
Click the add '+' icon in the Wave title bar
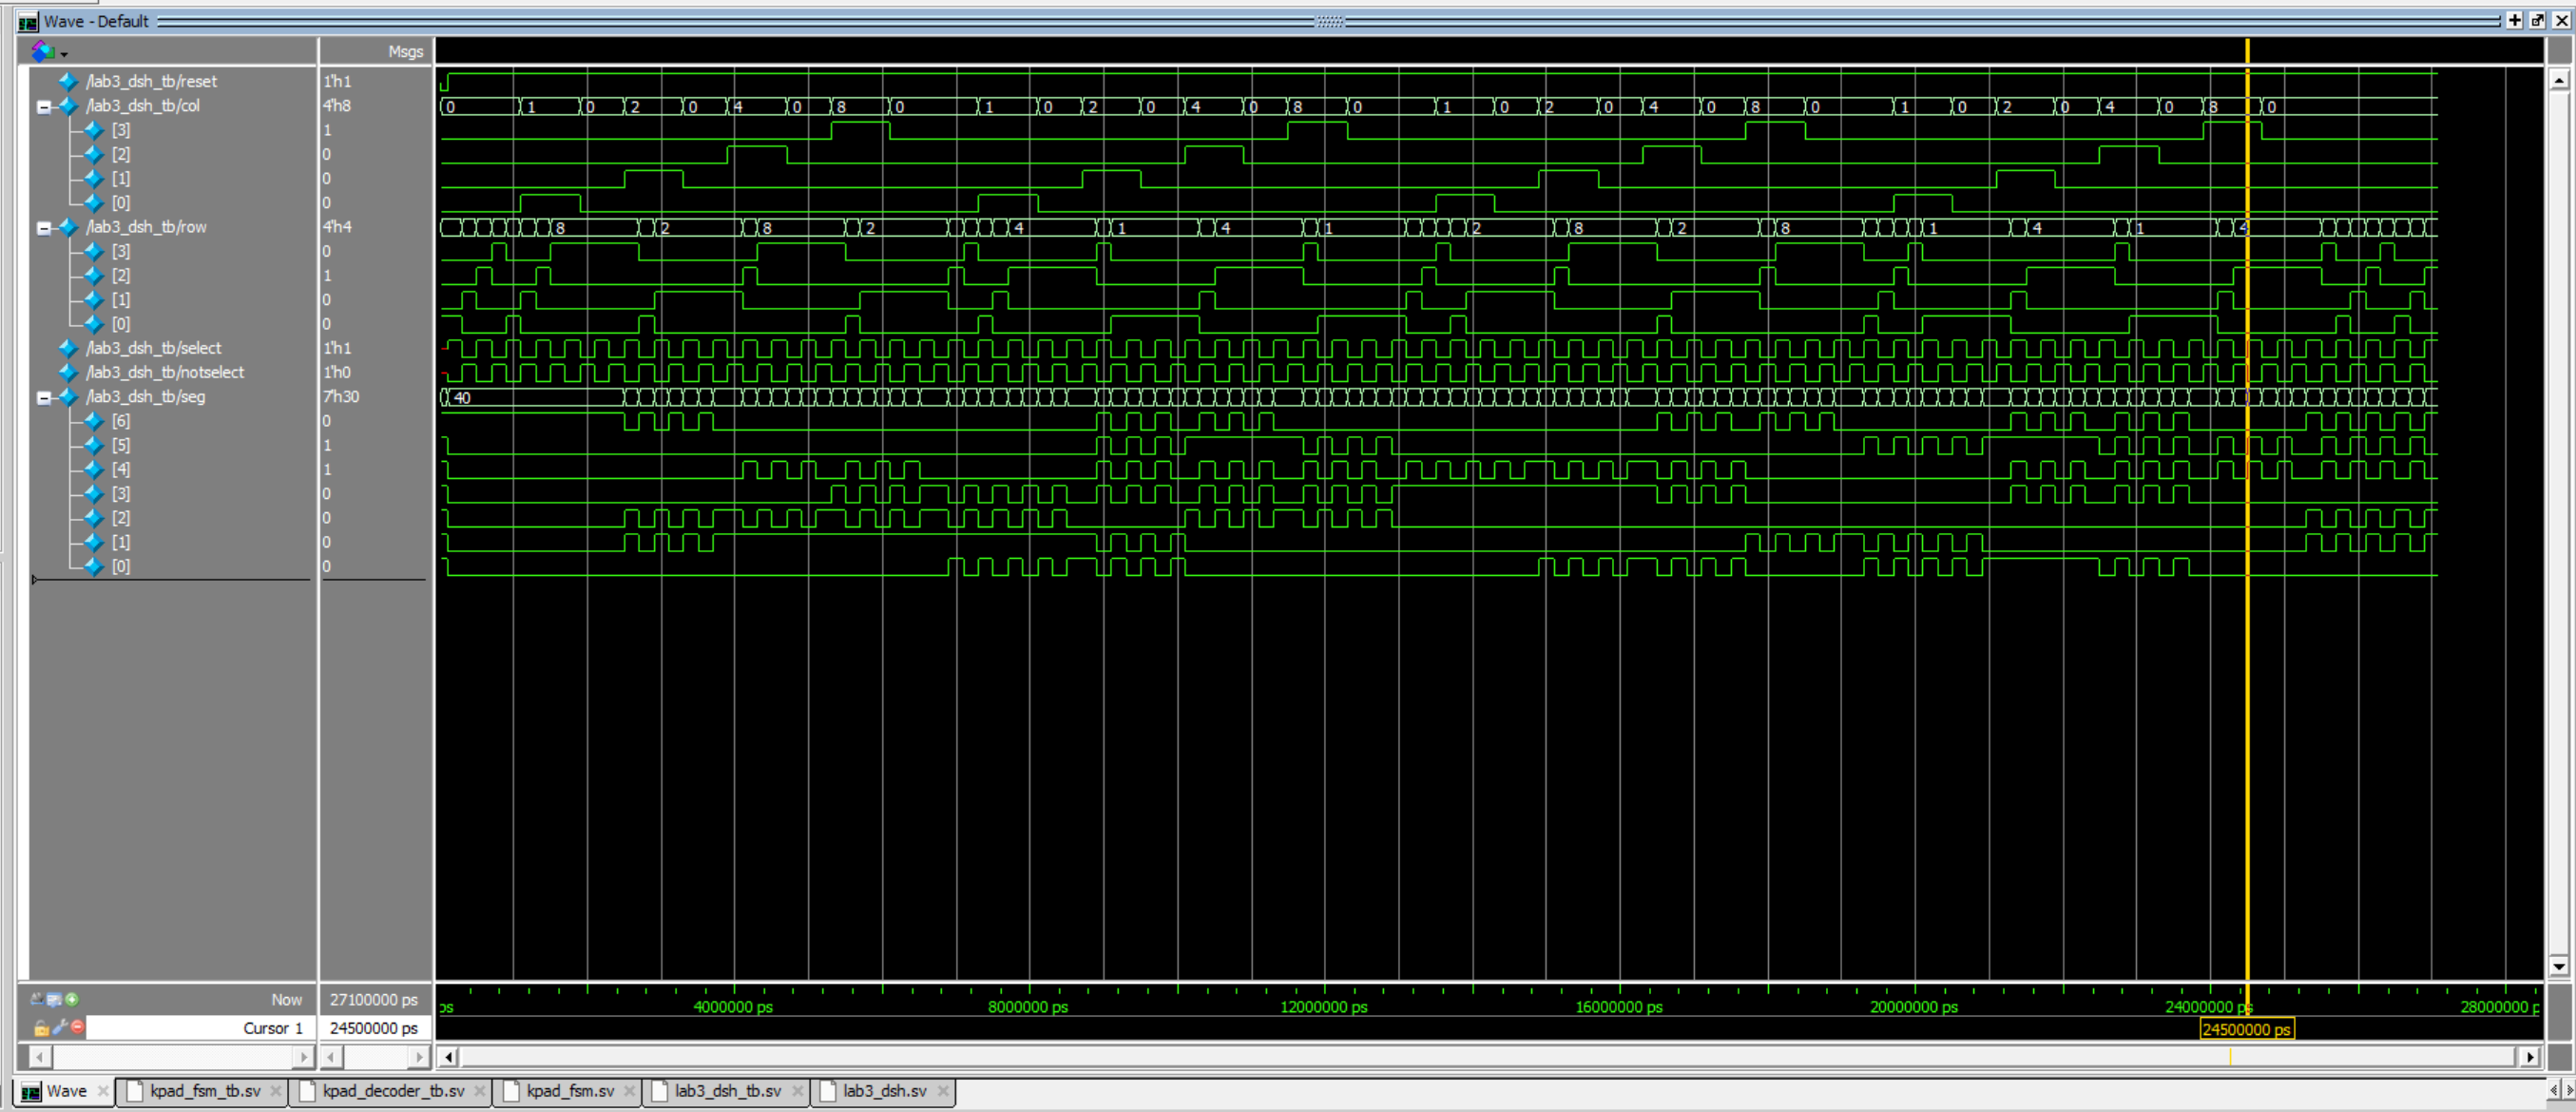[2514, 20]
